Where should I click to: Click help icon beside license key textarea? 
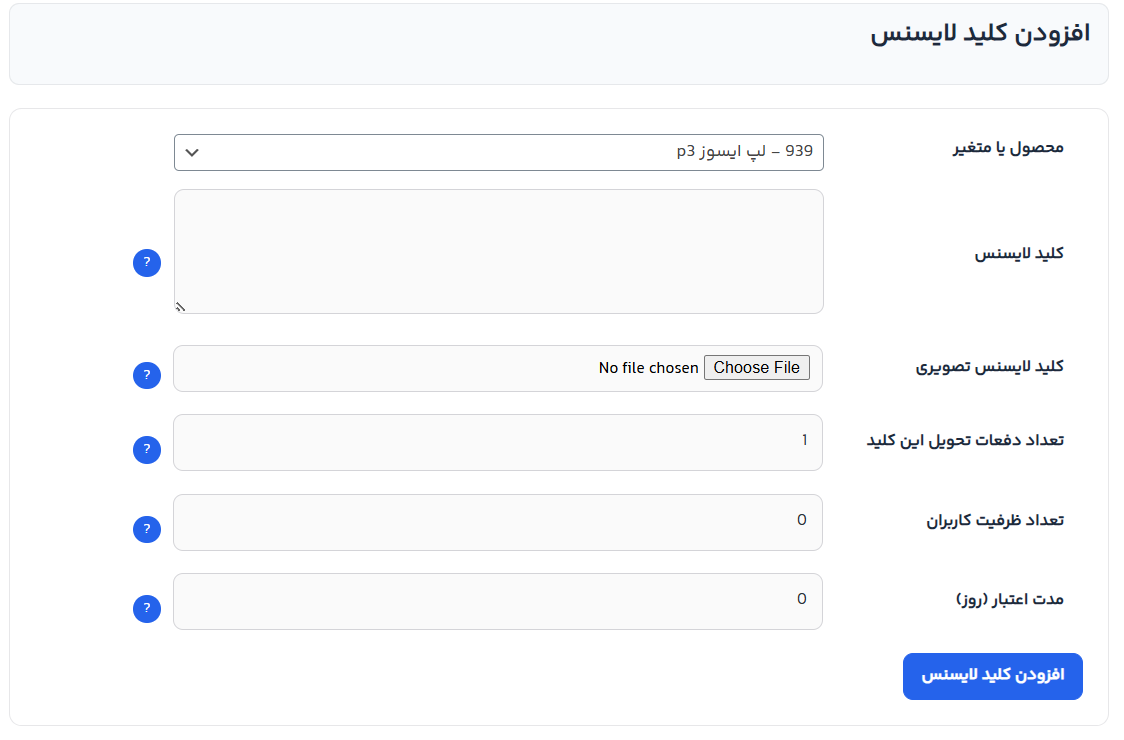tap(147, 263)
